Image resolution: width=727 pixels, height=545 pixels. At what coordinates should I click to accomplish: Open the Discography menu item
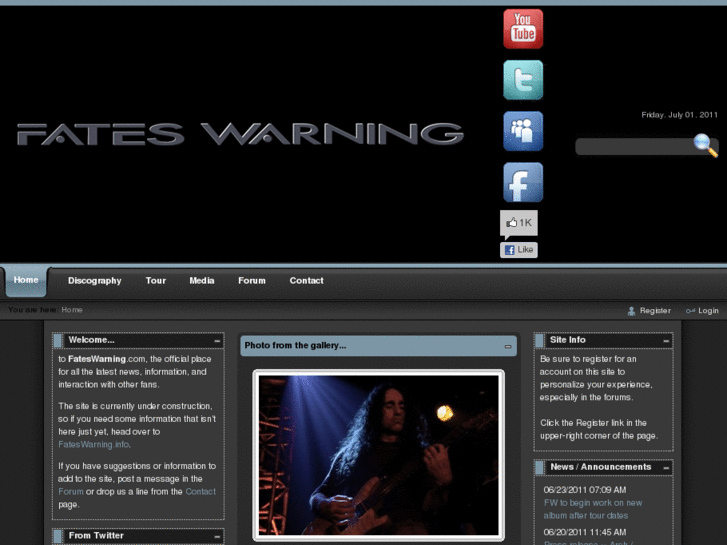coord(95,281)
